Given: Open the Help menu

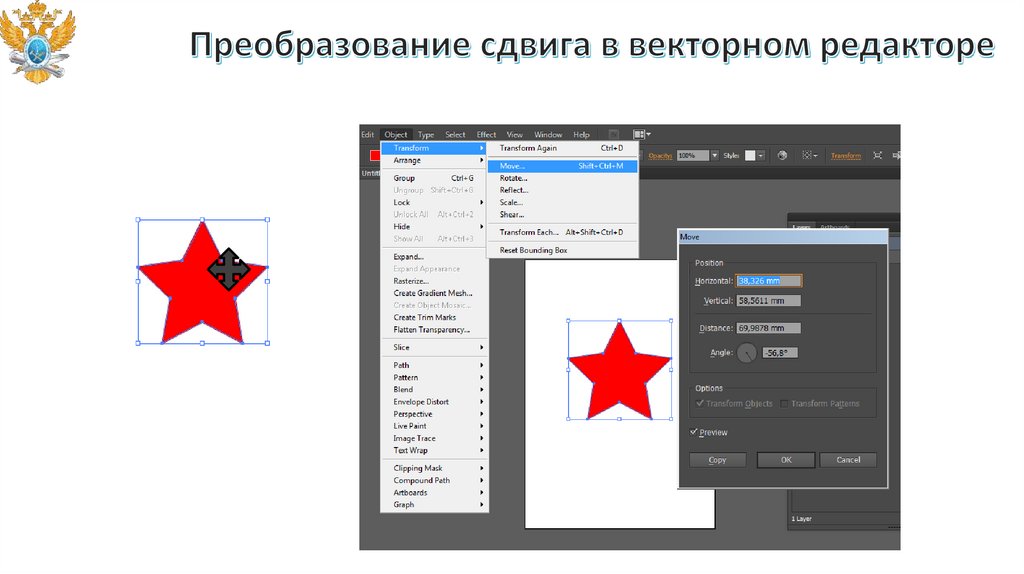Looking at the screenshot, I should (x=581, y=135).
